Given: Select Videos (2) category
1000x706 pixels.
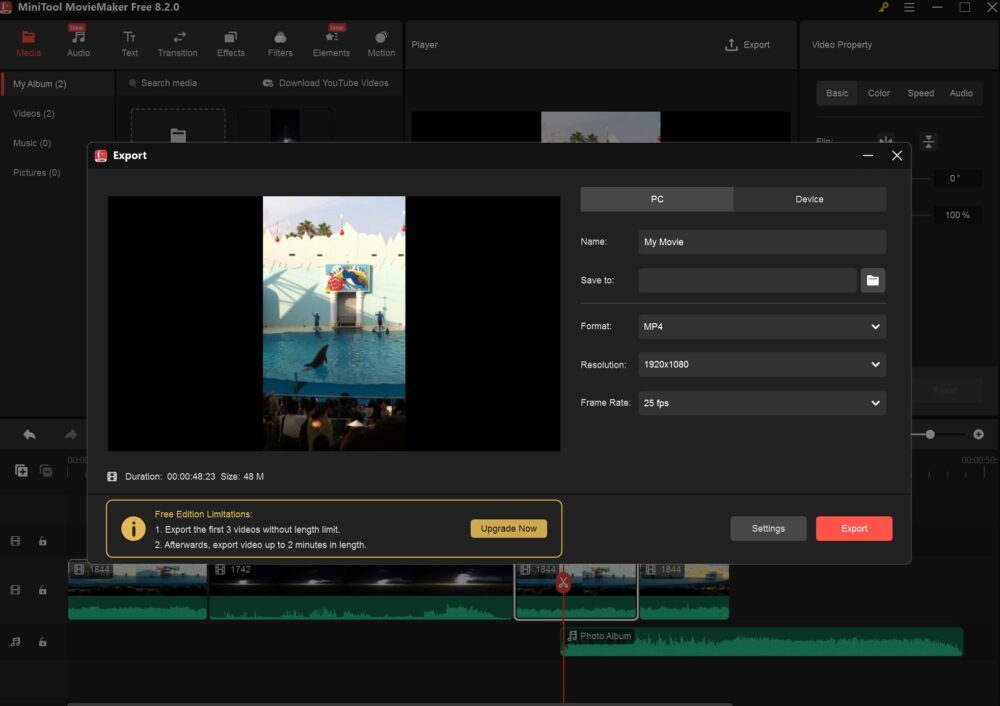Looking at the screenshot, I should pos(34,114).
